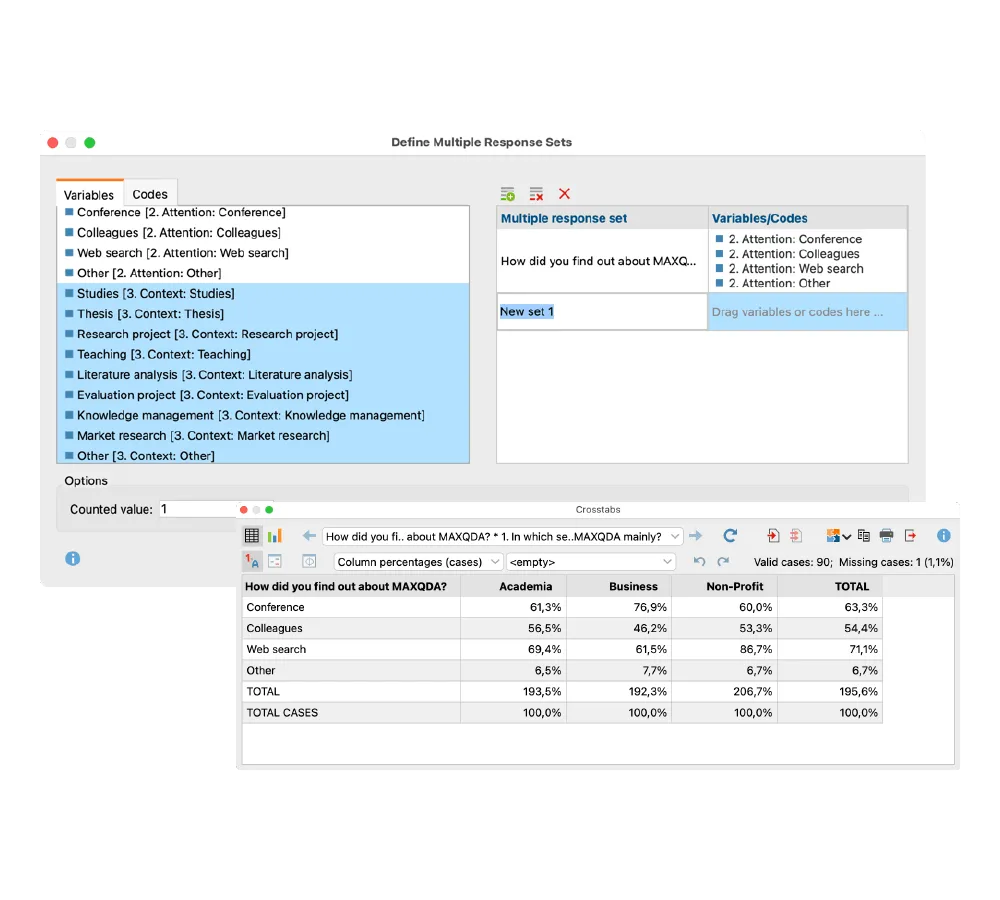The image size is (1000, 900).
Task: Export the Crosstabs table
Action: coord(910,536)
